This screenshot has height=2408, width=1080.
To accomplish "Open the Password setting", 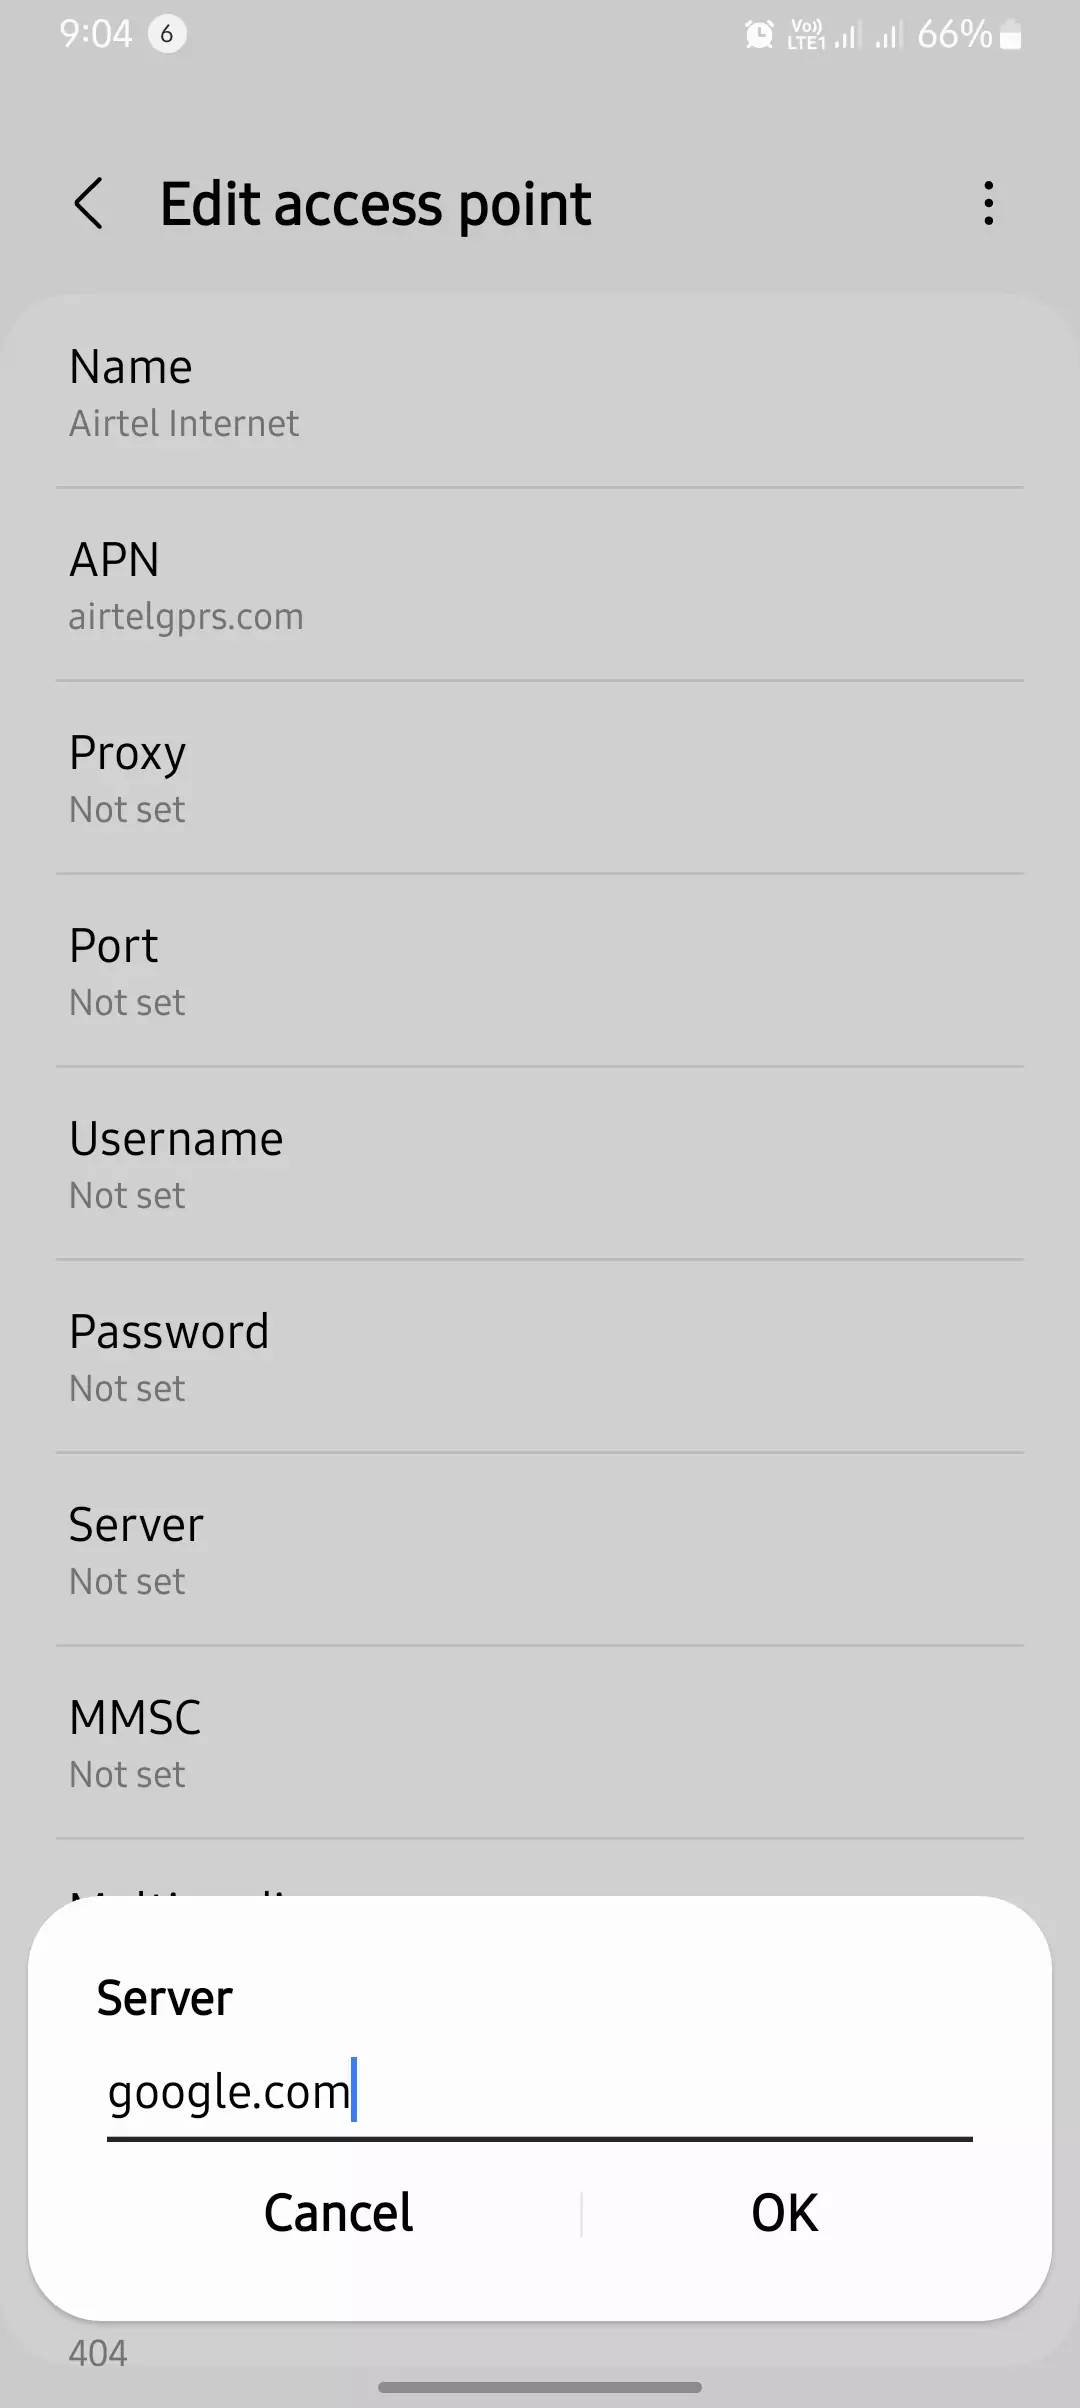I will 540,1357.
